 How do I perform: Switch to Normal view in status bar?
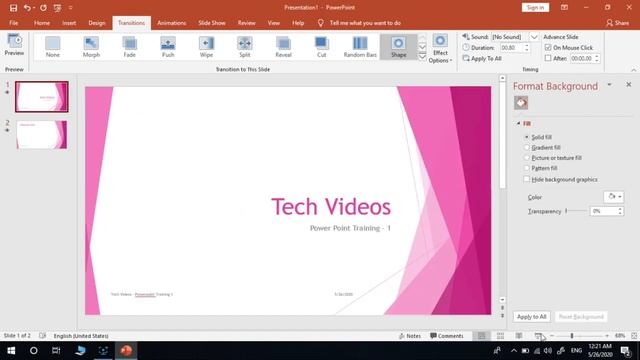tap(482, 336)
